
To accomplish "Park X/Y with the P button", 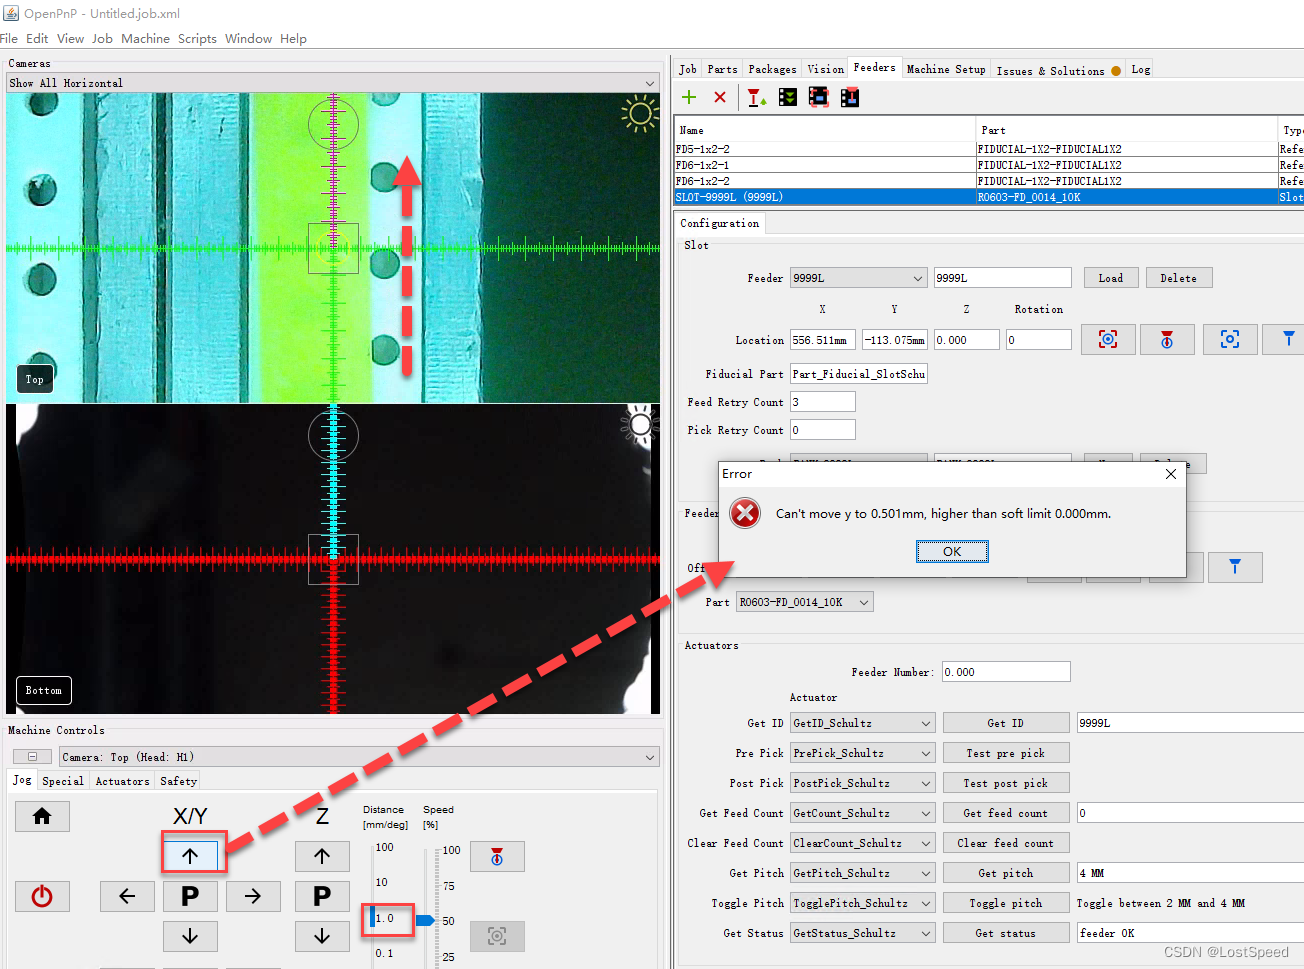I will (190, 896).
